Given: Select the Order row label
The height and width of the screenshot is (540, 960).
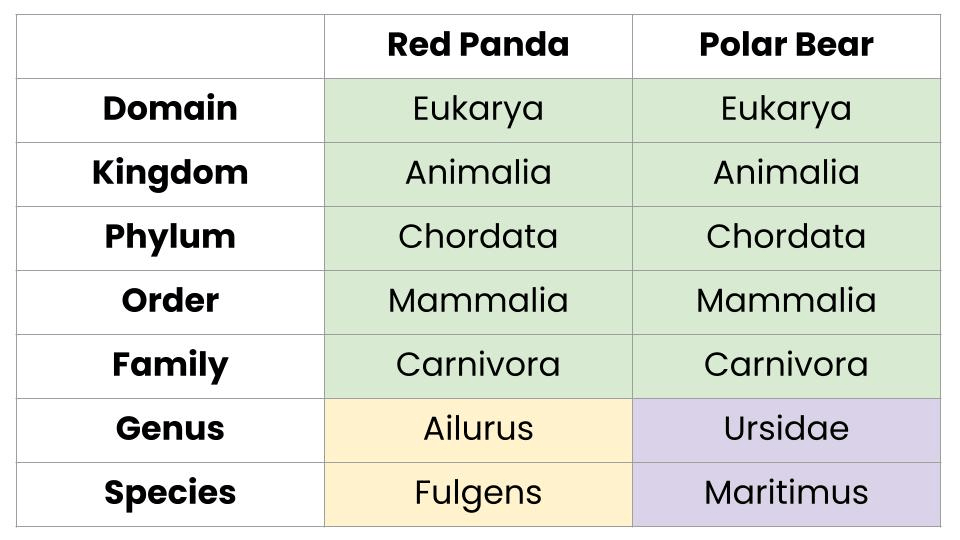Looking at the screenshot, I should pyautogui.click(x=170, y=301).
